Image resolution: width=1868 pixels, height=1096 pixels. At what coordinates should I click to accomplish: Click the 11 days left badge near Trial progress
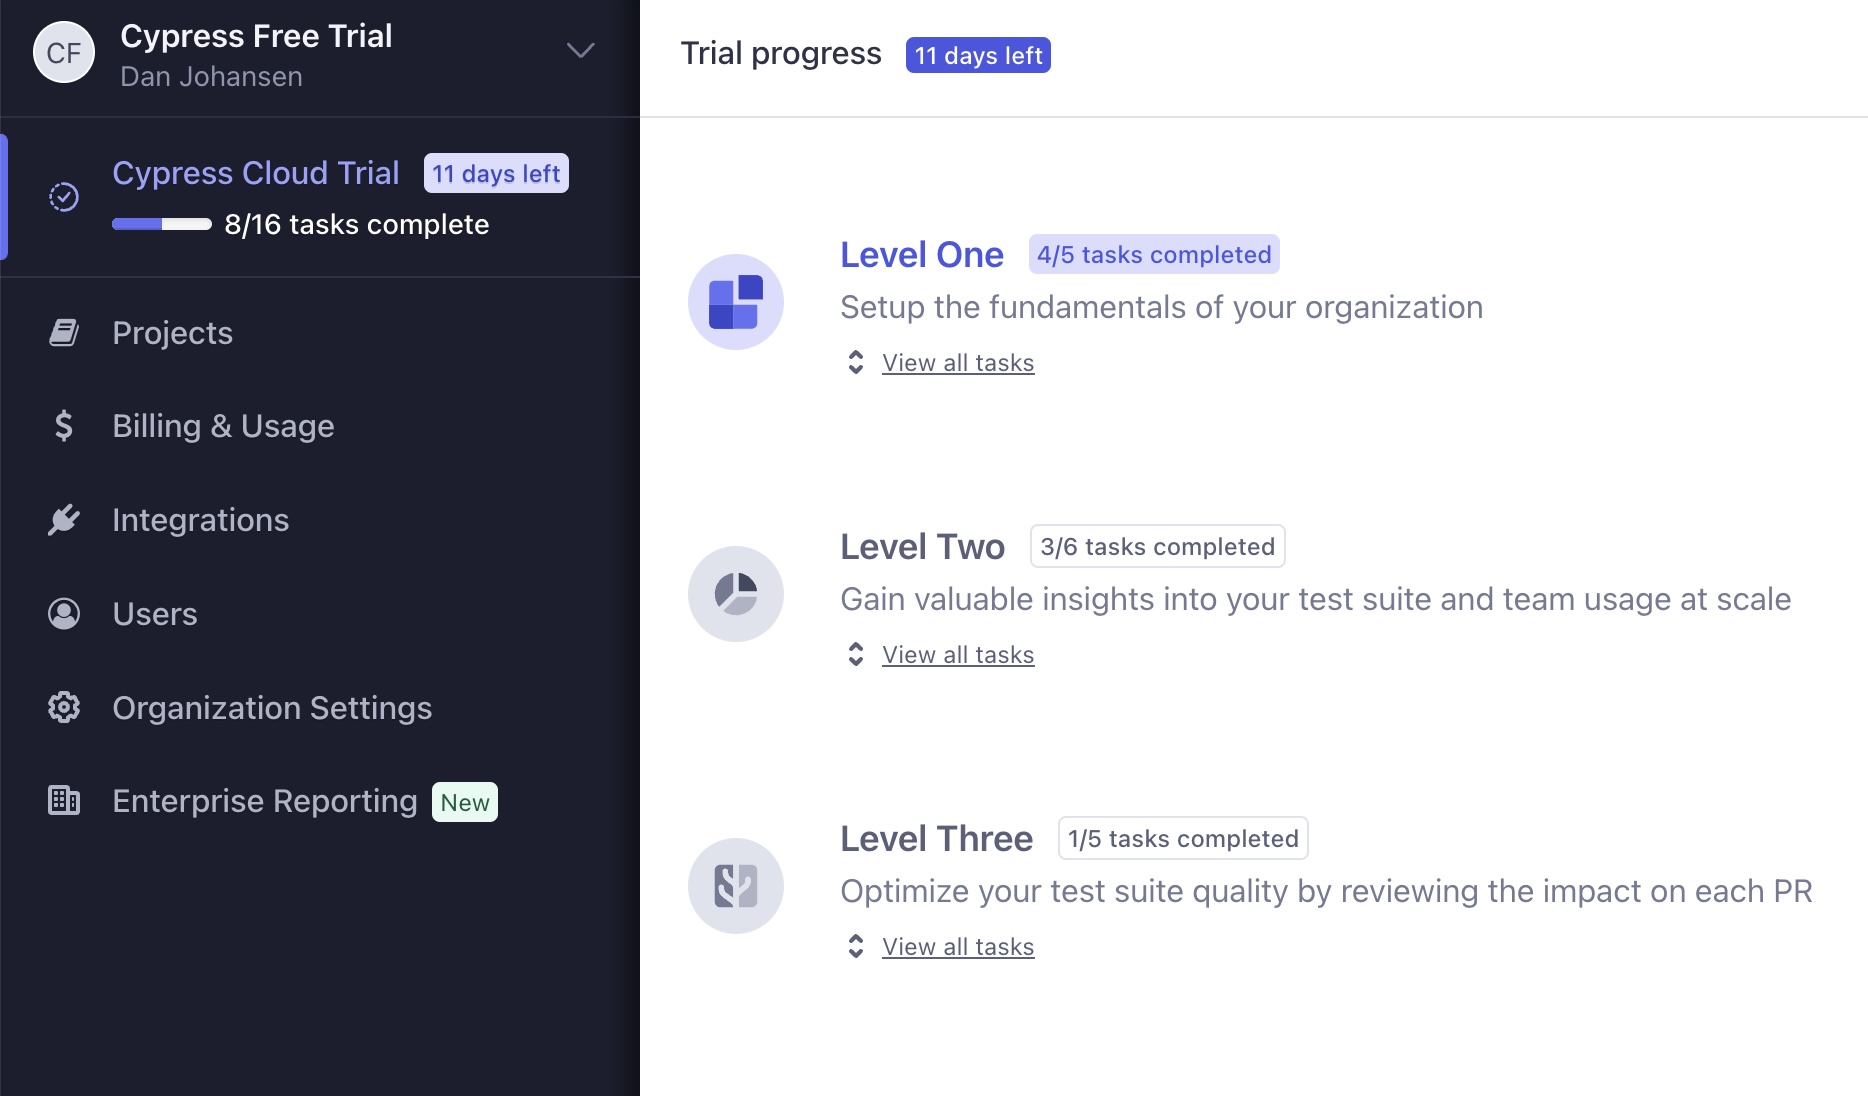click(x=977, y=55)
